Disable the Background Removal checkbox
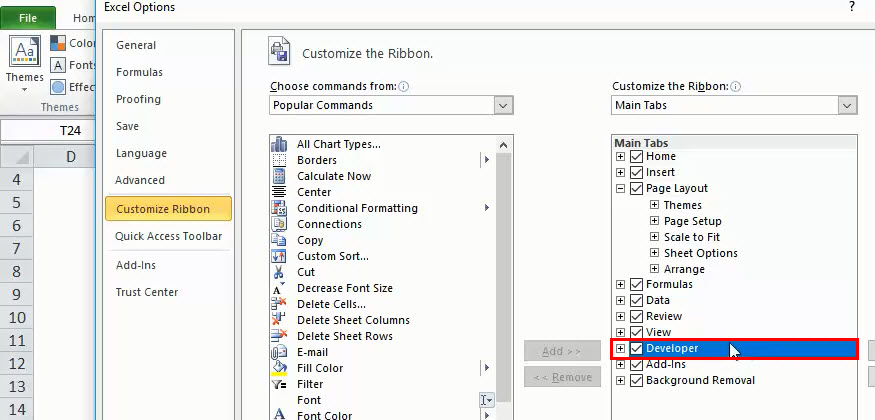This screenshot has width=875, height=420. click(x=637, y=380)
